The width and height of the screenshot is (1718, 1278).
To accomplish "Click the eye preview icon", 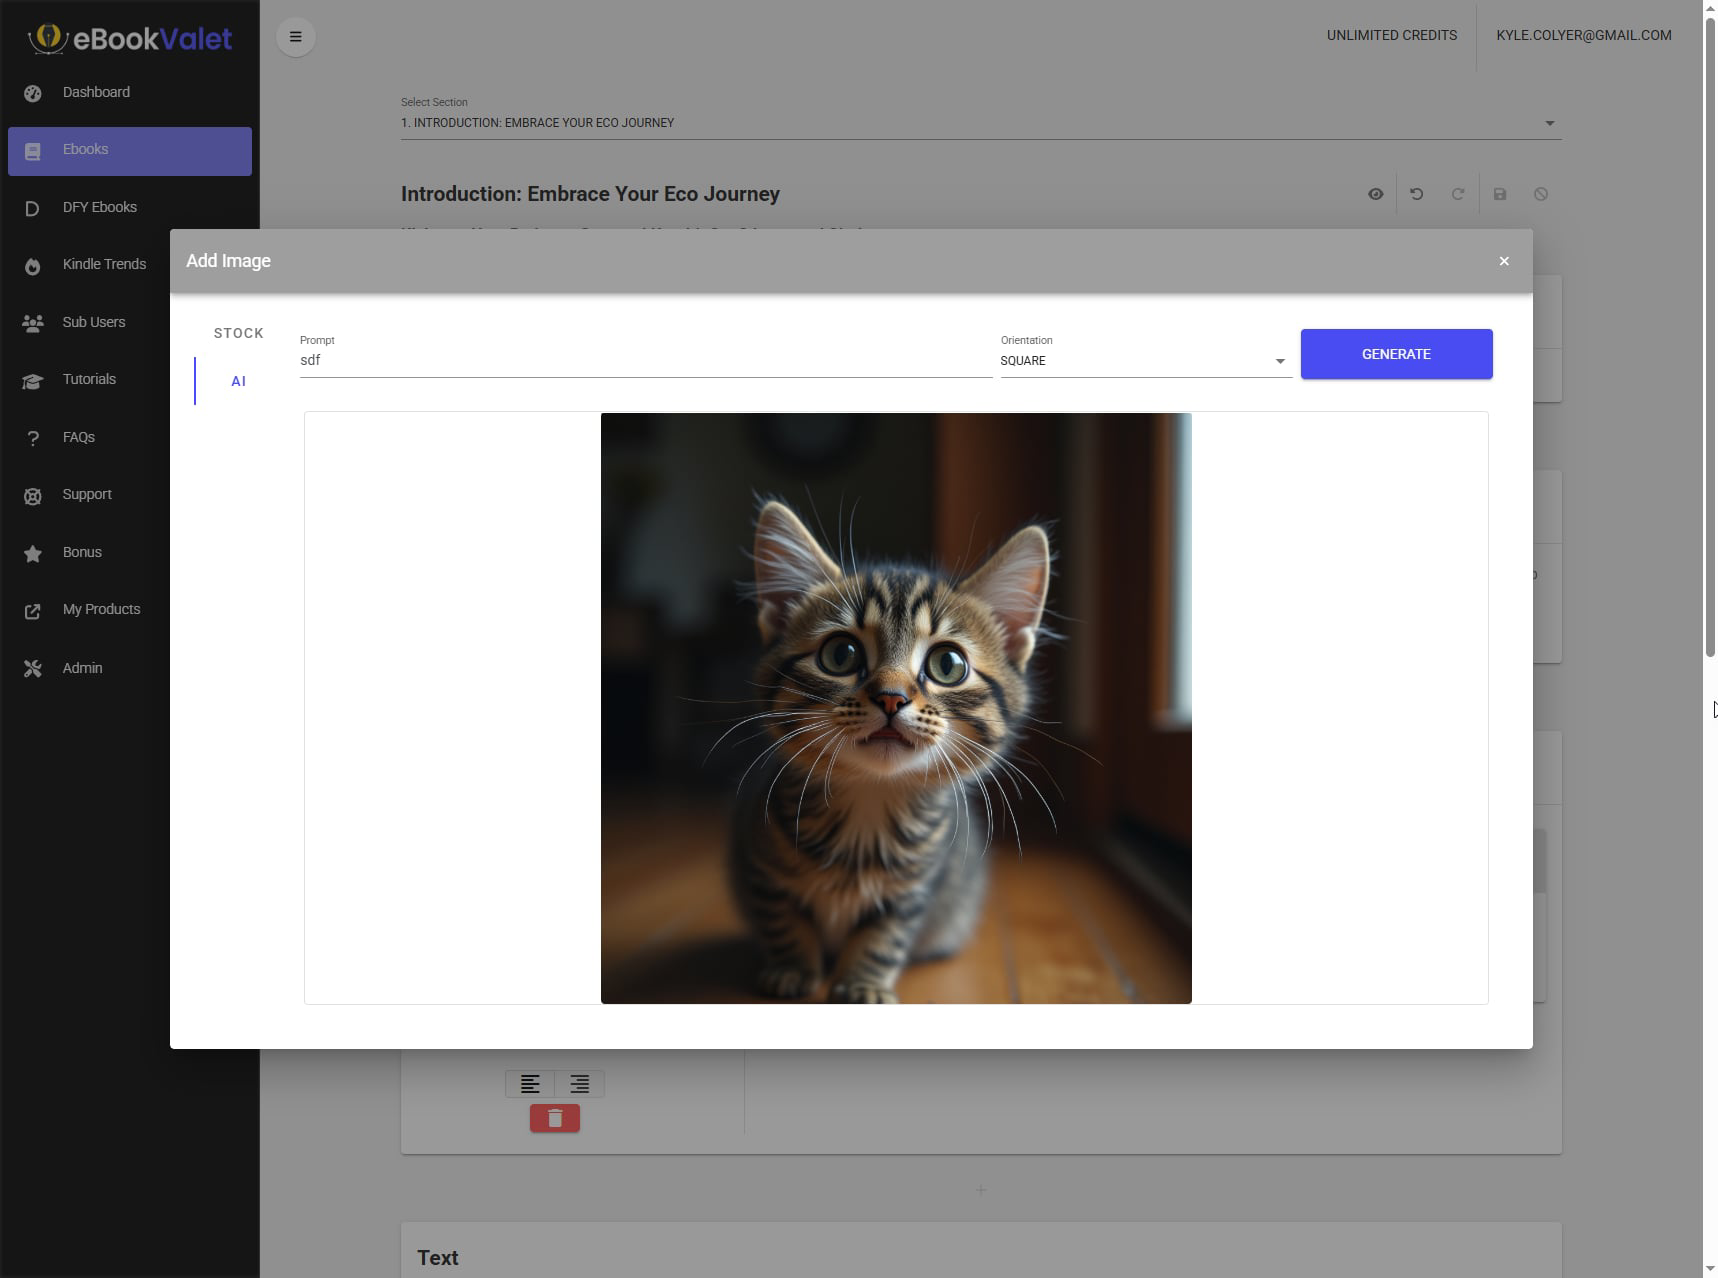I will click(1375, 194).
